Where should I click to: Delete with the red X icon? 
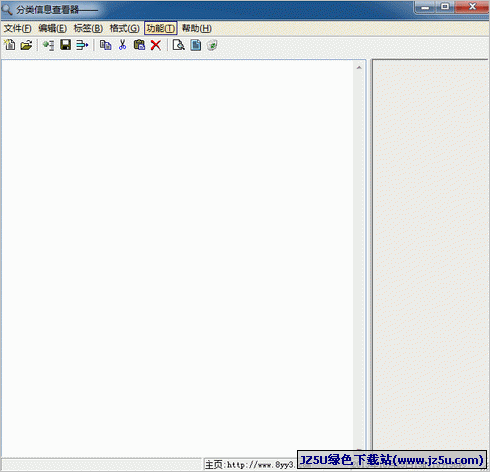156,45
